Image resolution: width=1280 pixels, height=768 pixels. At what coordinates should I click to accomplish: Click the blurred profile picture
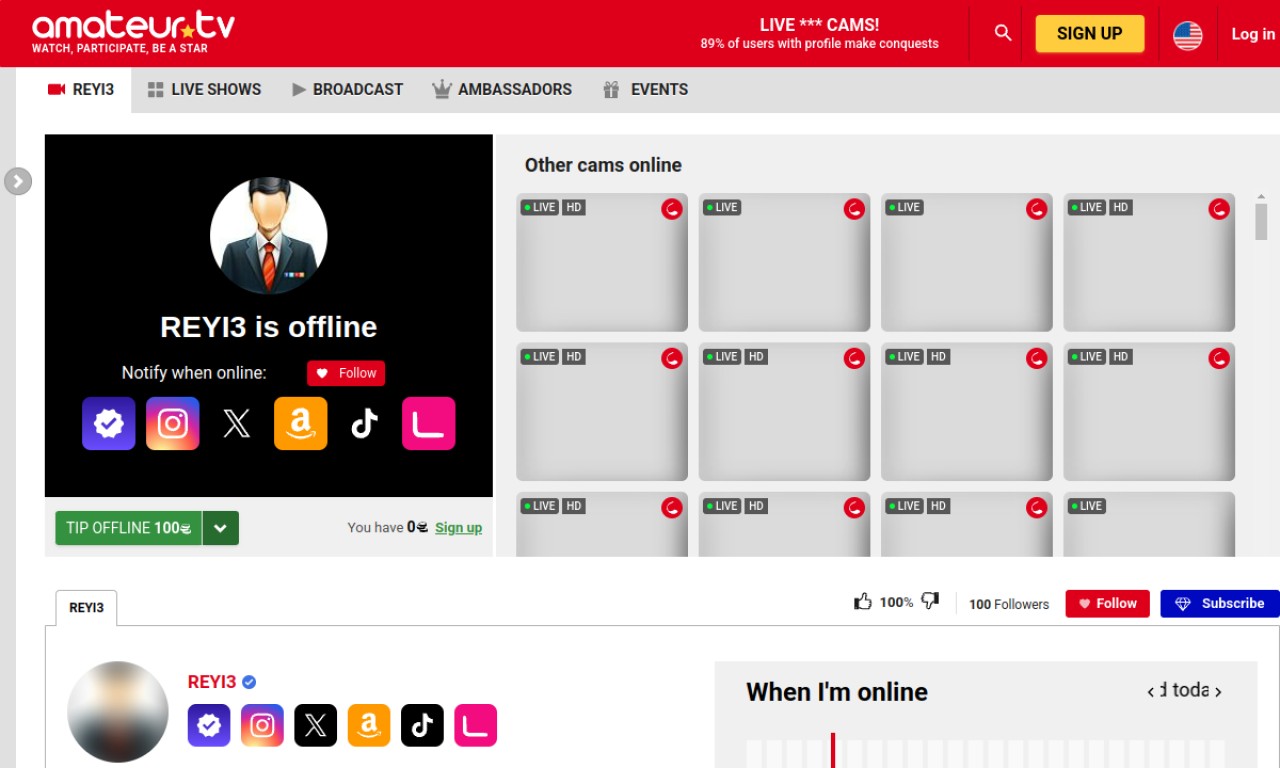pos(118,711)
